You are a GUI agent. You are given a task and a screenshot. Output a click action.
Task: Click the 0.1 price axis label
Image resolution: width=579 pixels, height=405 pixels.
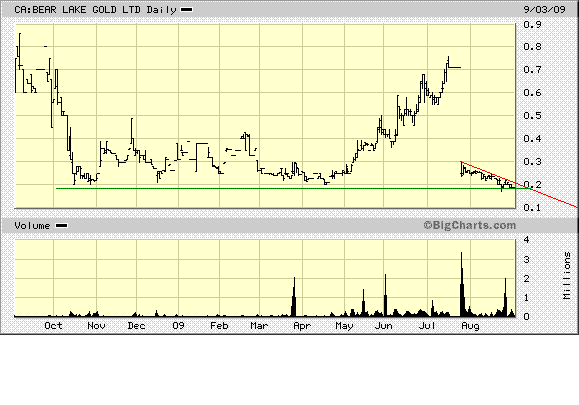pos(532,207)
